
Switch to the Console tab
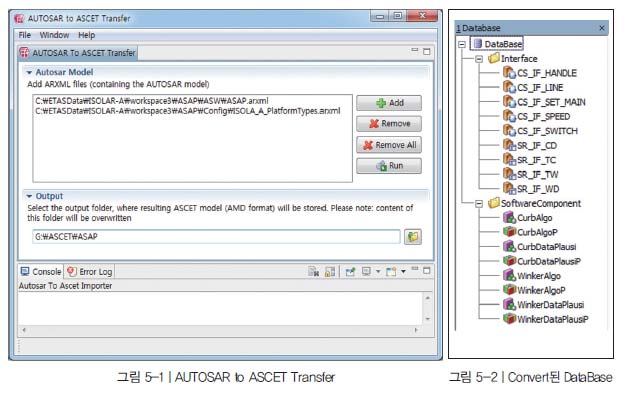(41, 272)
